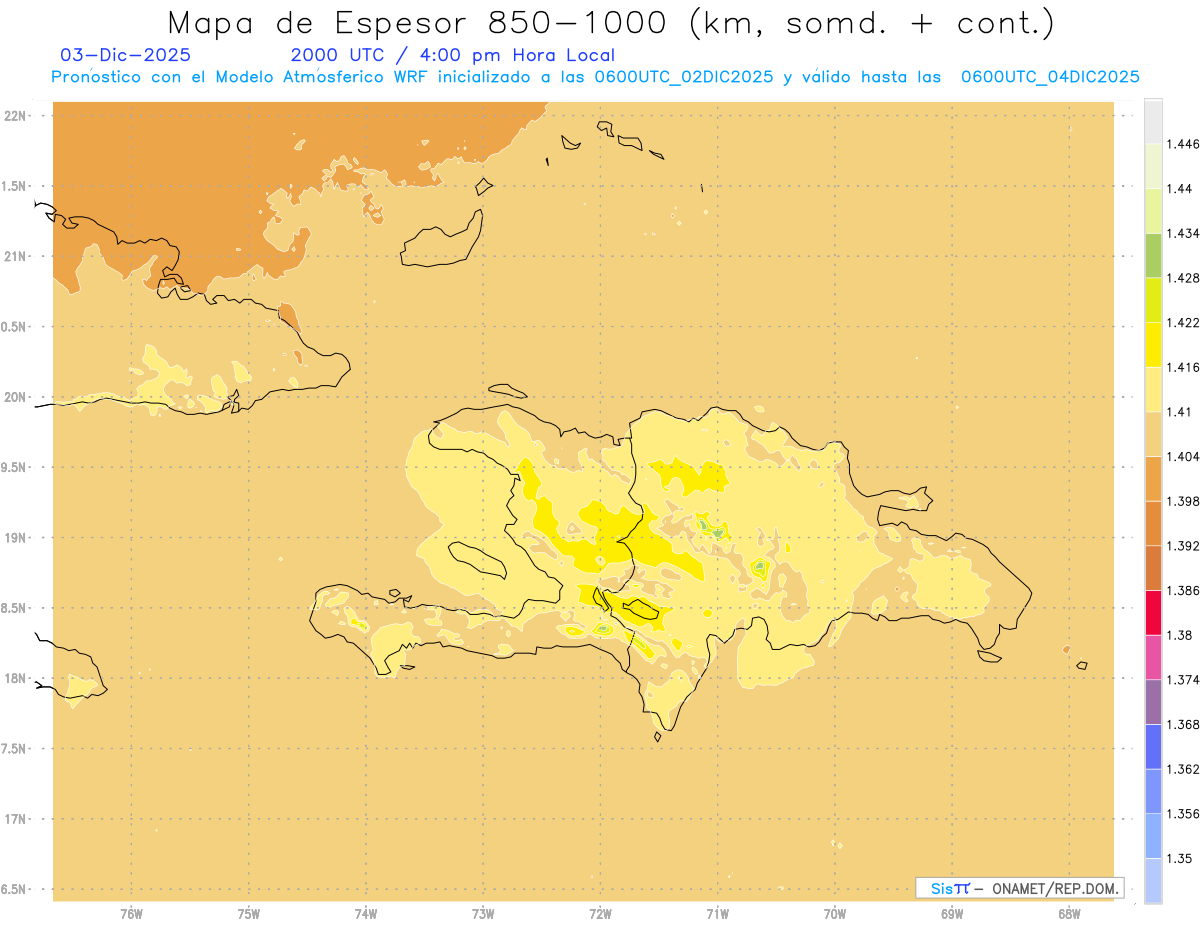Select the '20N' latitude axis label
Viewport: 1200px width, 927px height.
16,397
